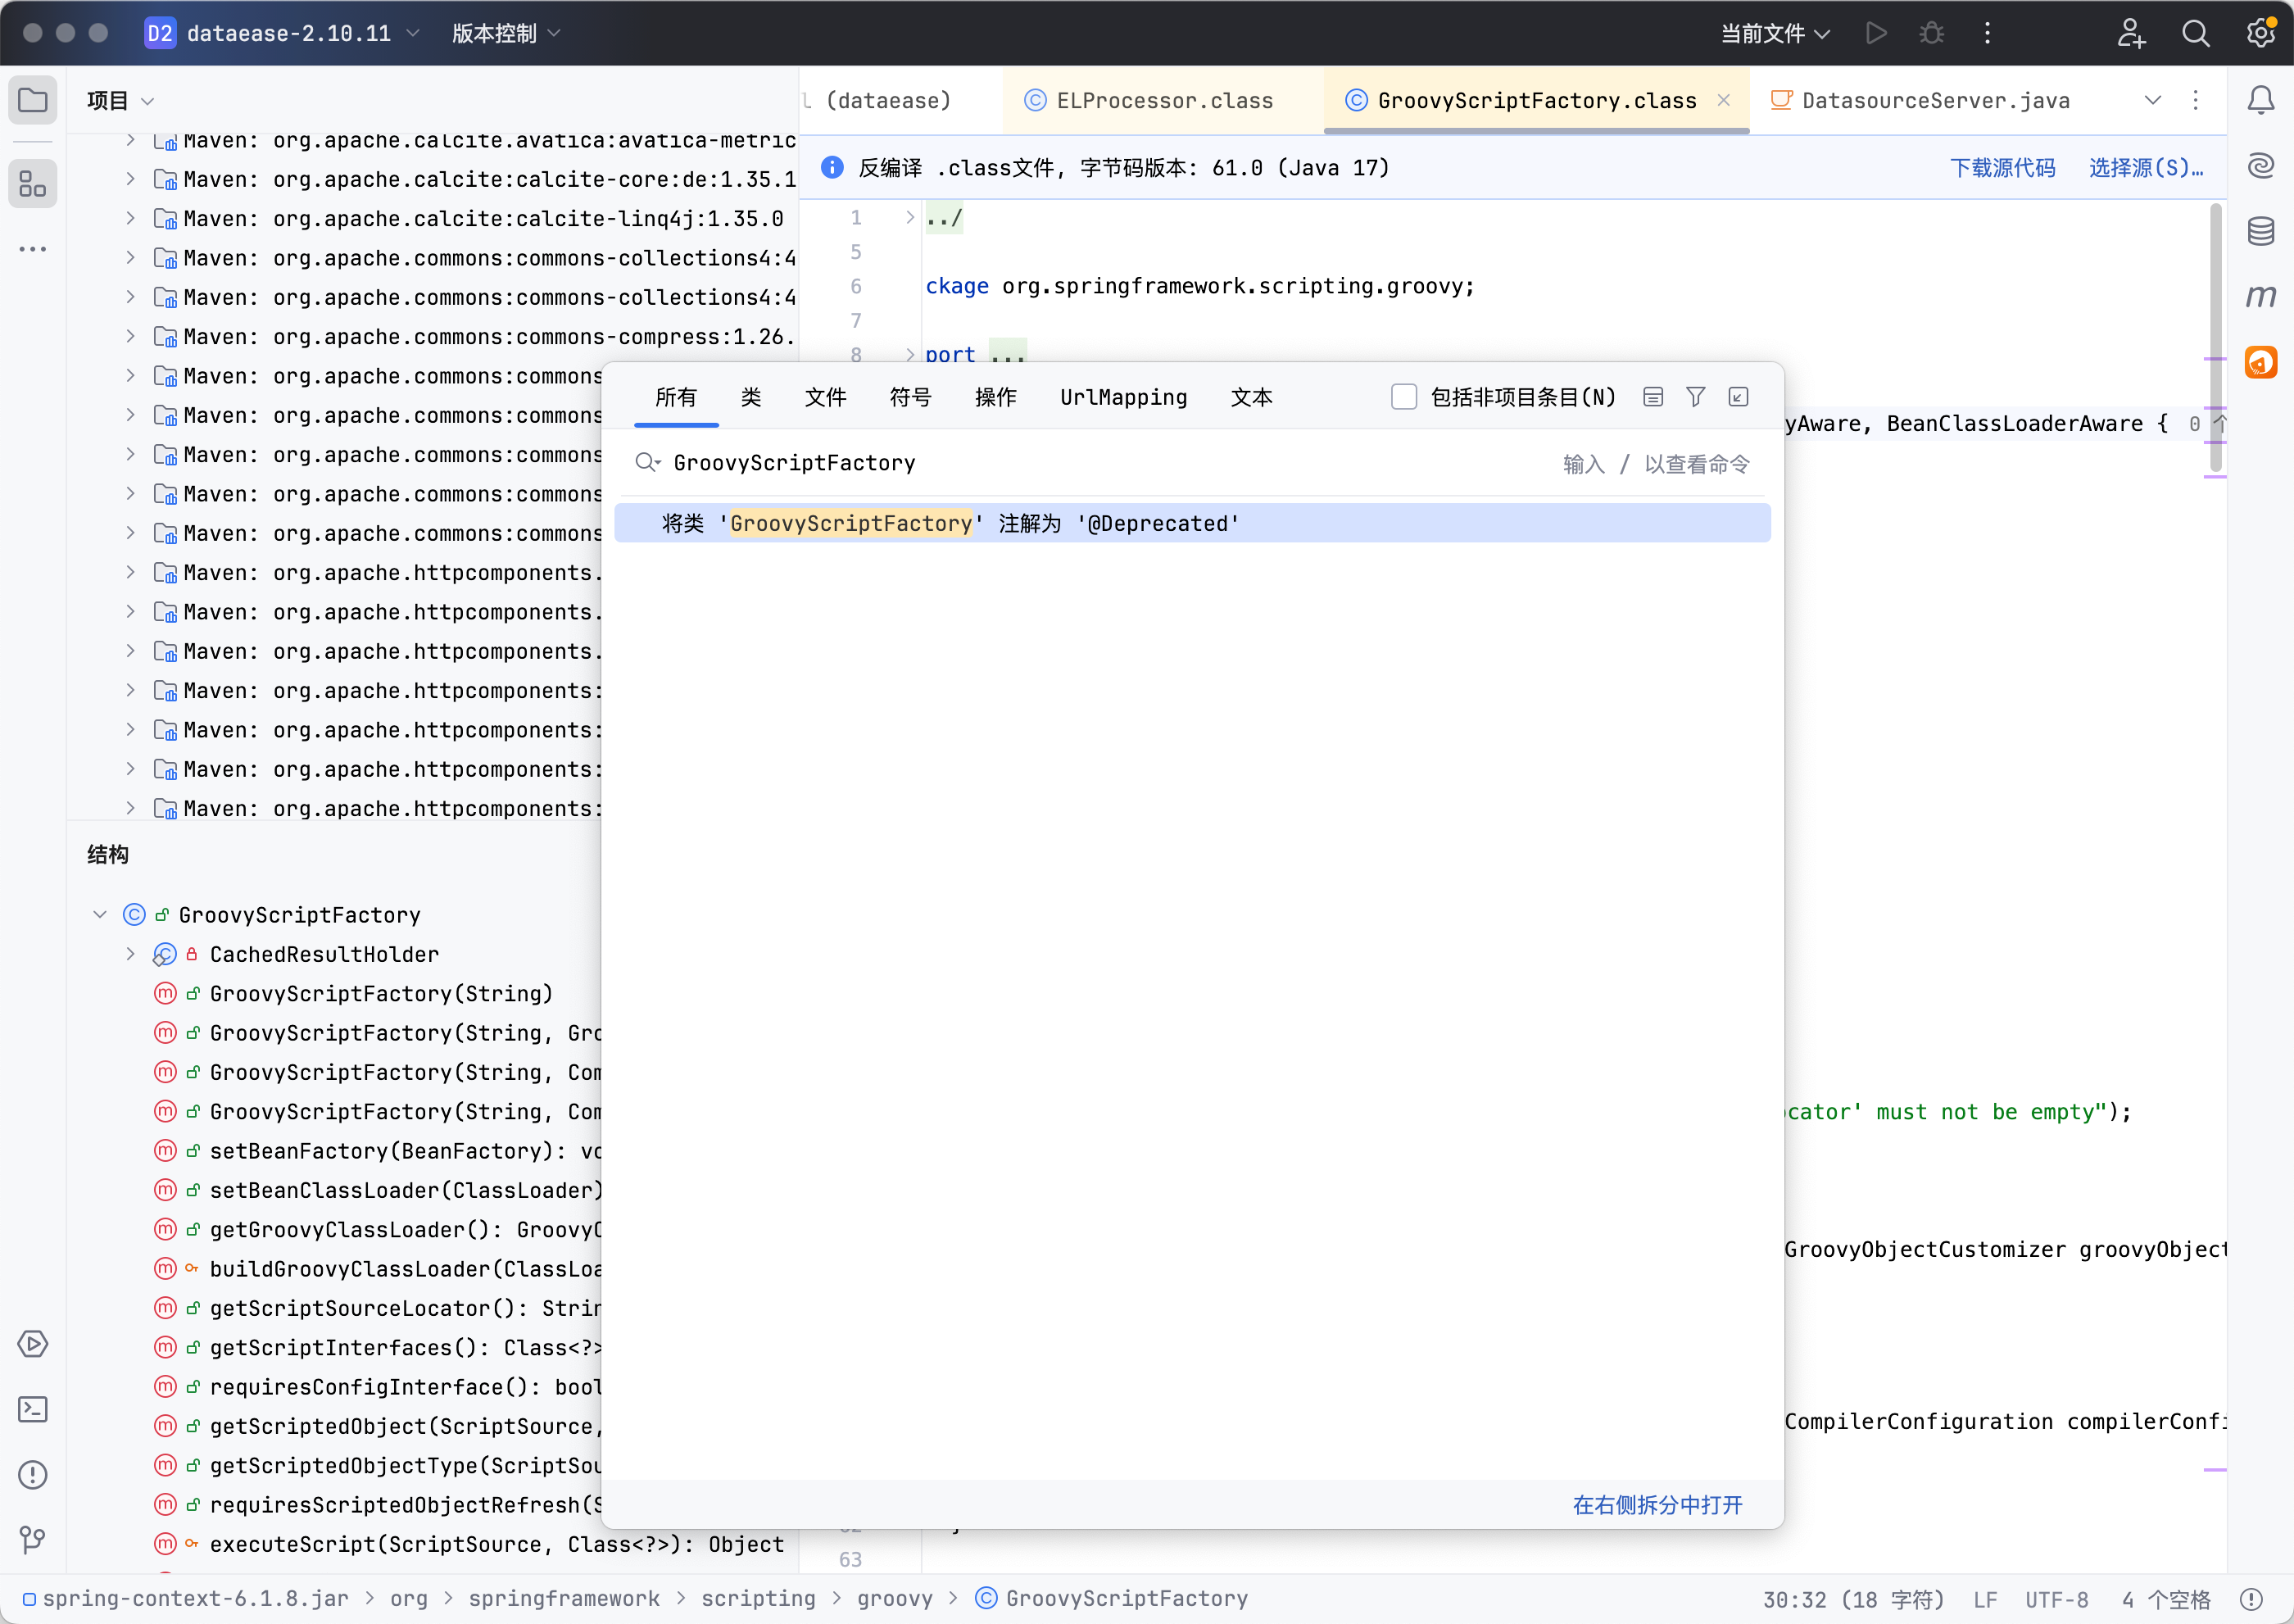Select the '@Deprecated' annotate action result
2294x1624 pixels.
pos(1192,523)
